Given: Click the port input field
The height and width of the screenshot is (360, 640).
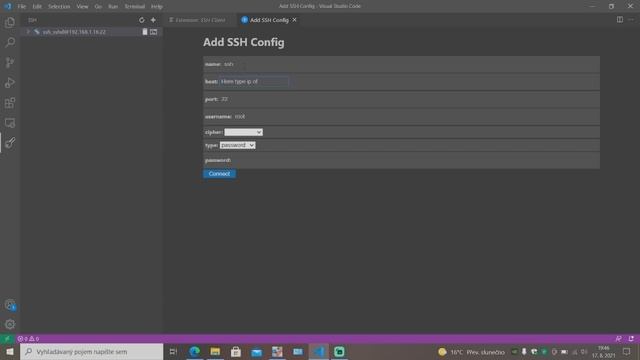Looking at the screenshot, I should click(254, 99).
